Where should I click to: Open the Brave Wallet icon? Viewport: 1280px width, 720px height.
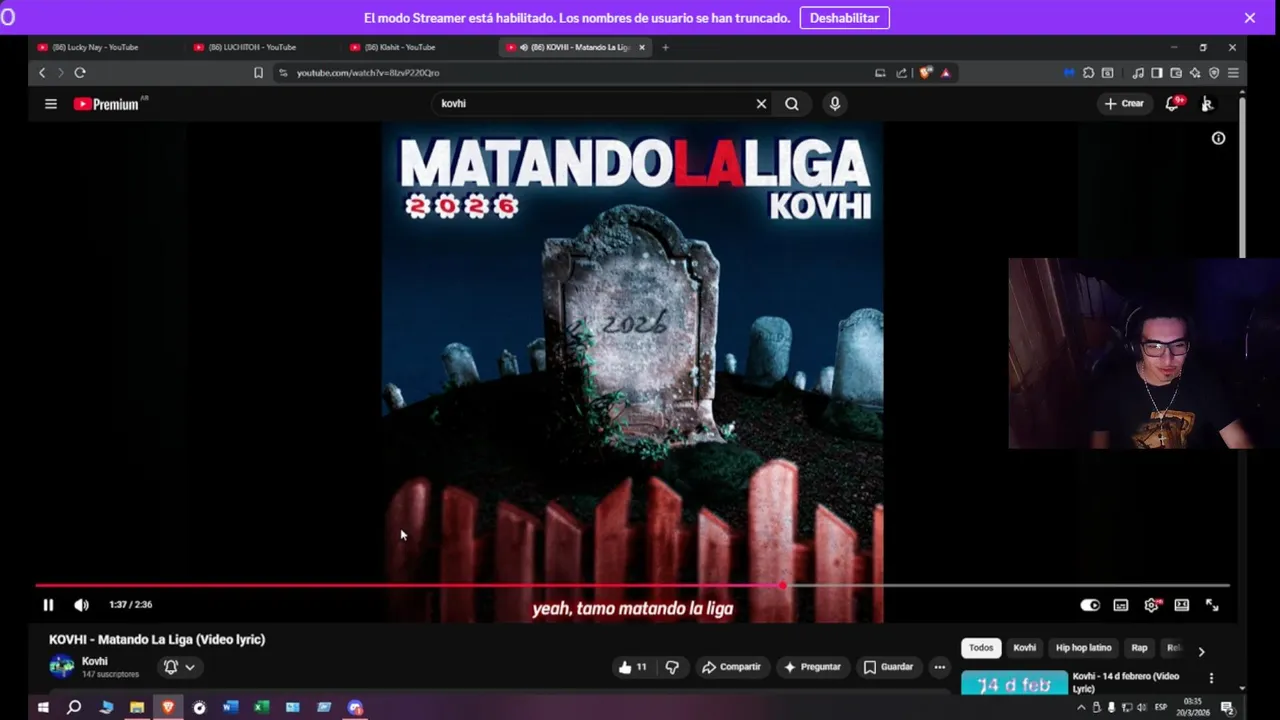click(1176, 73)
